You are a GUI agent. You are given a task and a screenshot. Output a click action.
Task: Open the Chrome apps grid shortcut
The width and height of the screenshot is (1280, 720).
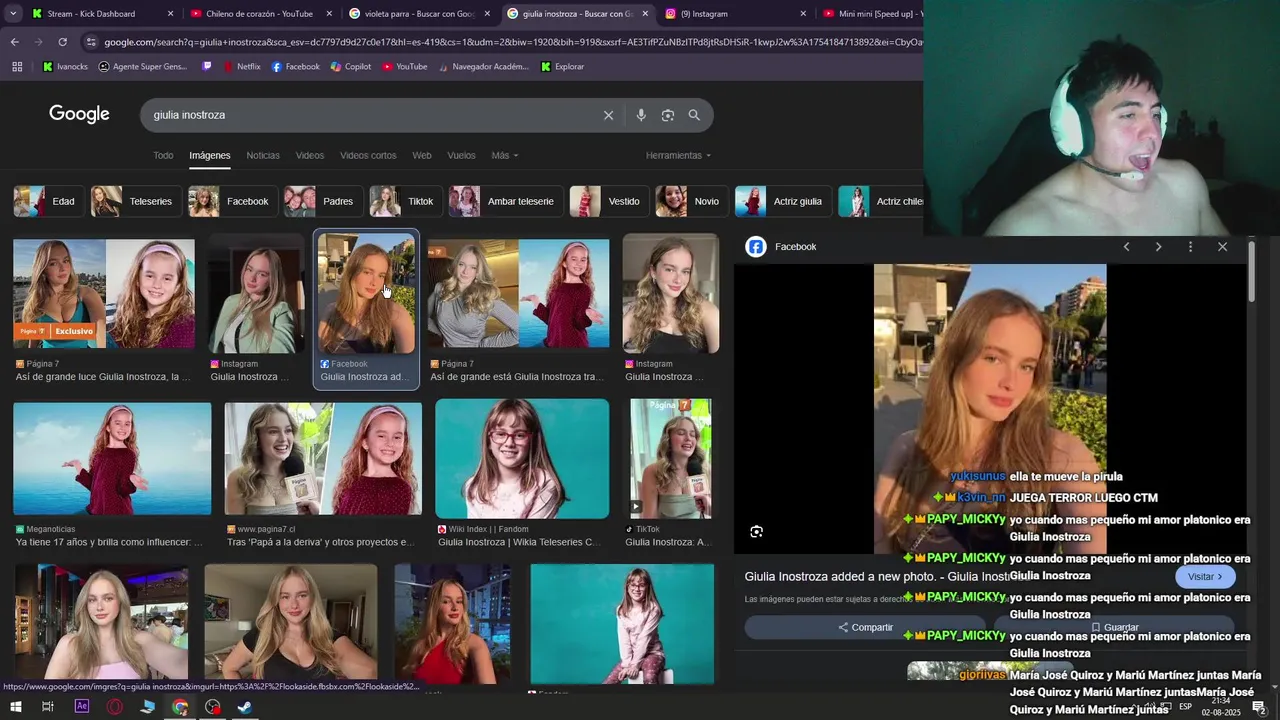click(17, 67)
